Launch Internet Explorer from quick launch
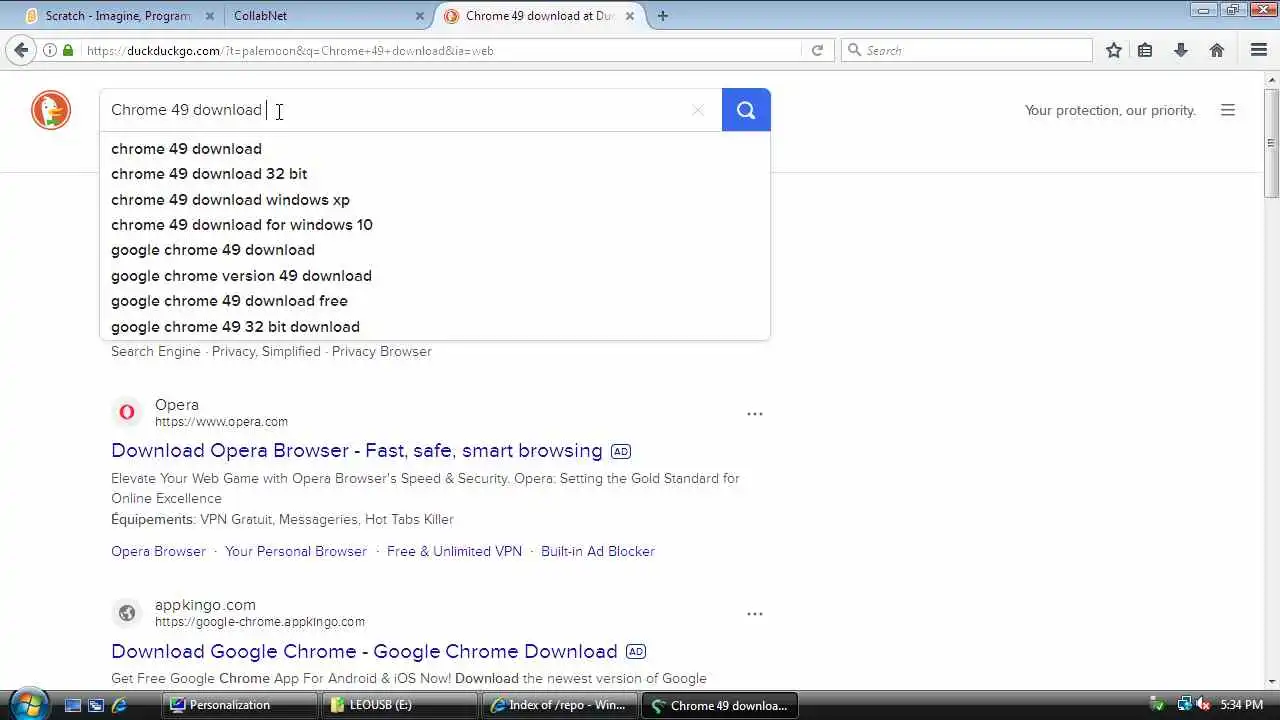Screen dimensions: 1280x720 point(120,705)
